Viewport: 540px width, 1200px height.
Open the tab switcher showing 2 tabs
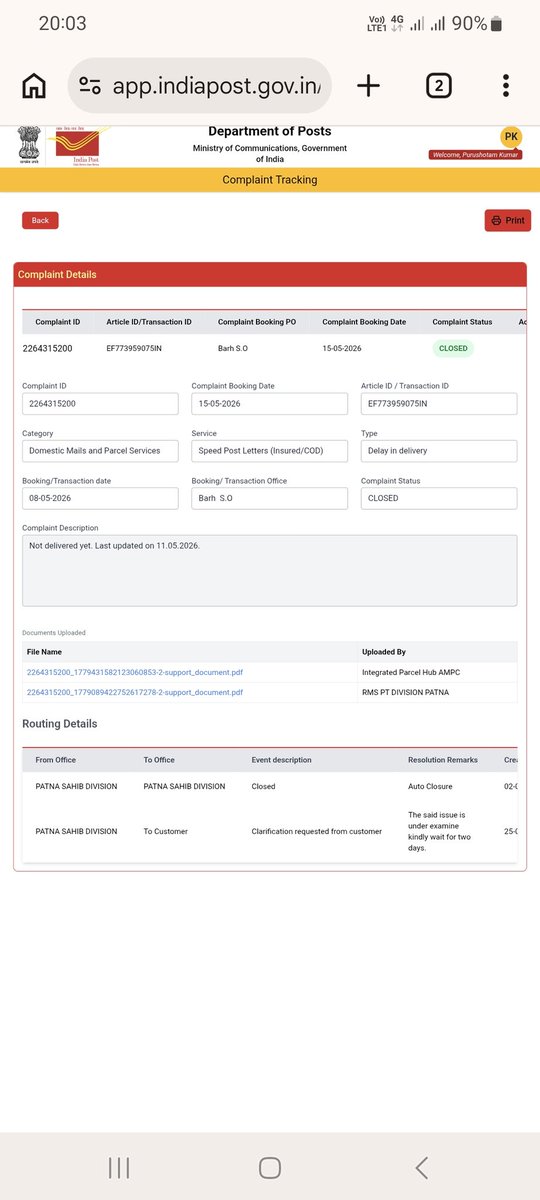tap(438, 86)
